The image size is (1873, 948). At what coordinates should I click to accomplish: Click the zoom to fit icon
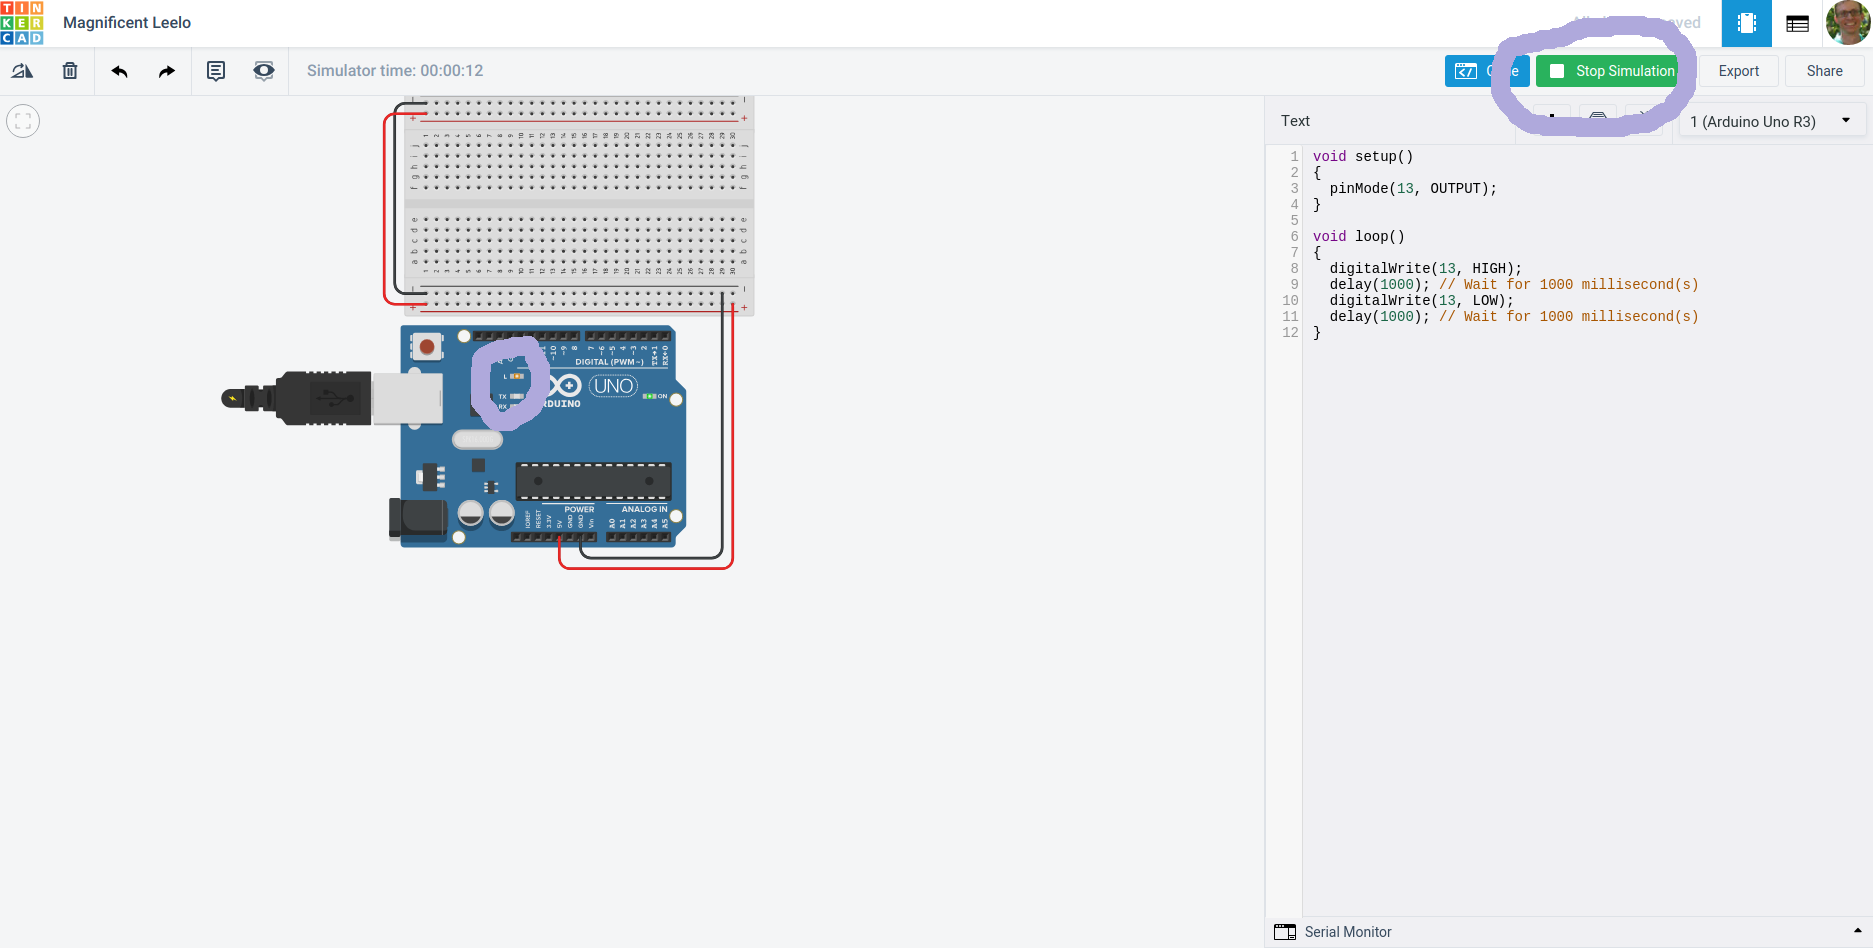(x=23, y=121)
